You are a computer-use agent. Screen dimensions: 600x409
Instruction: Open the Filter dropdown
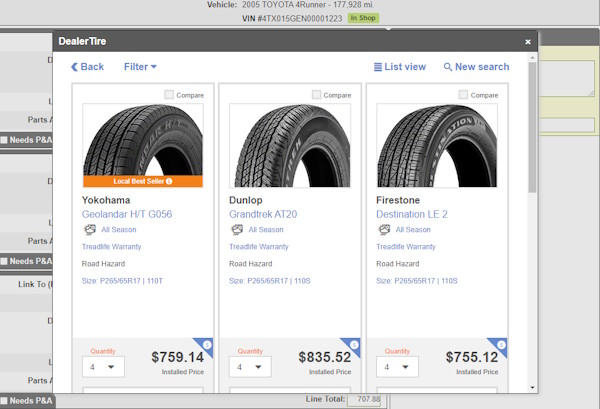point(140,67)
